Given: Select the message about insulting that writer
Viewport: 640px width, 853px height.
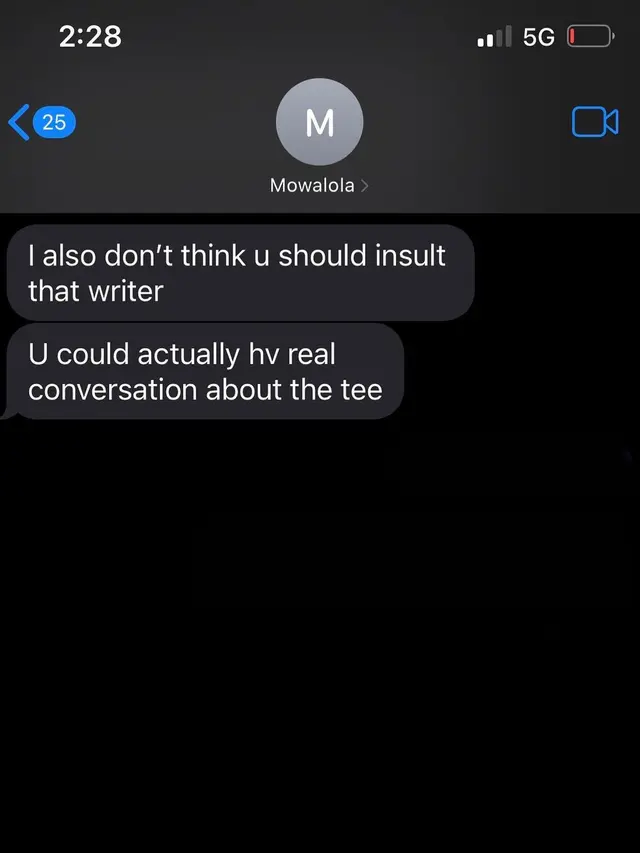Looking at the screenshot, I should click(241, 273).
